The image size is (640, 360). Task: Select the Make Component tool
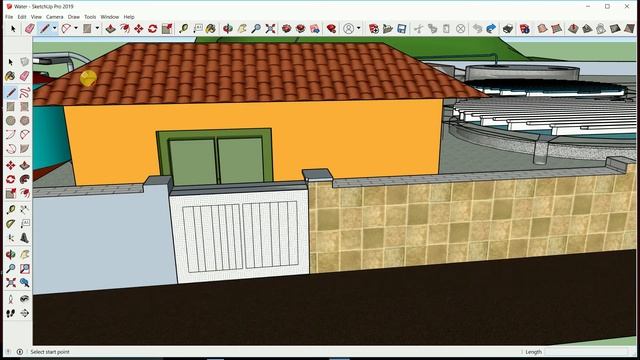pos(24,62)
